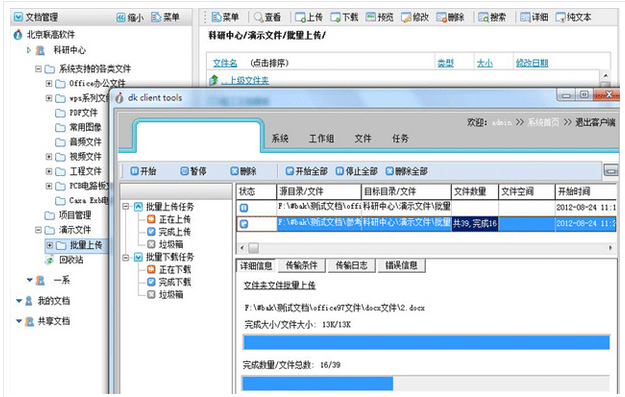The width and height of the screenshot is (625, 397).
Task: Click 退出客户端 to exit the client
Action: [x=595, y=122]
